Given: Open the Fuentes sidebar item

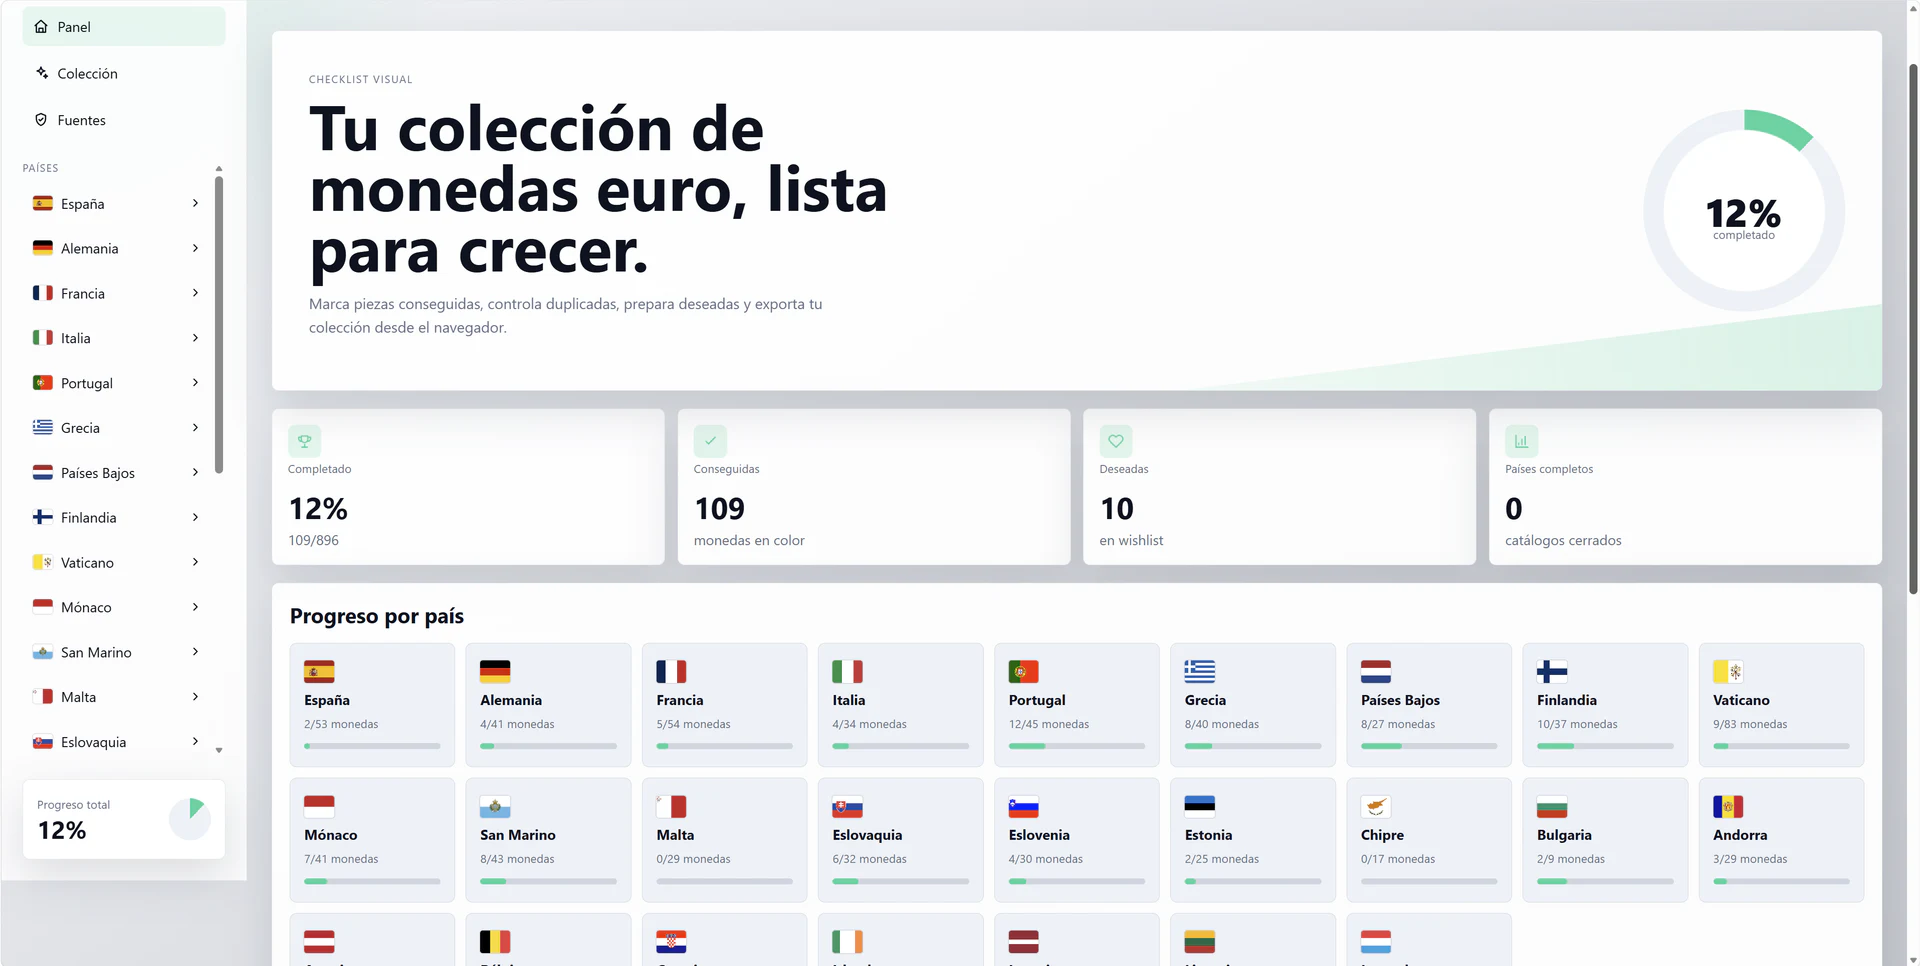Looking at the screenshot, I should pyautogui.click(x=124, y=120).
